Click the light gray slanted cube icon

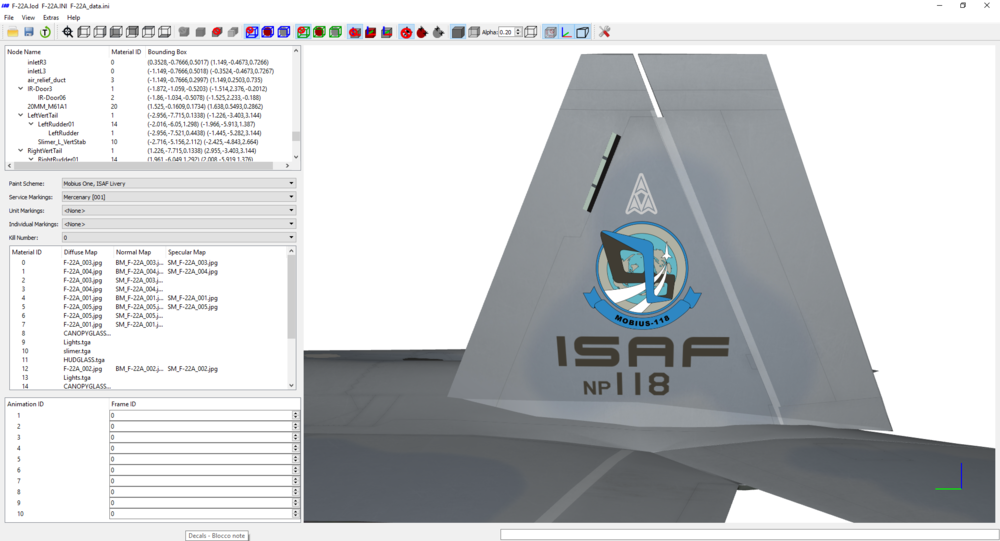(x=233, y=32)
